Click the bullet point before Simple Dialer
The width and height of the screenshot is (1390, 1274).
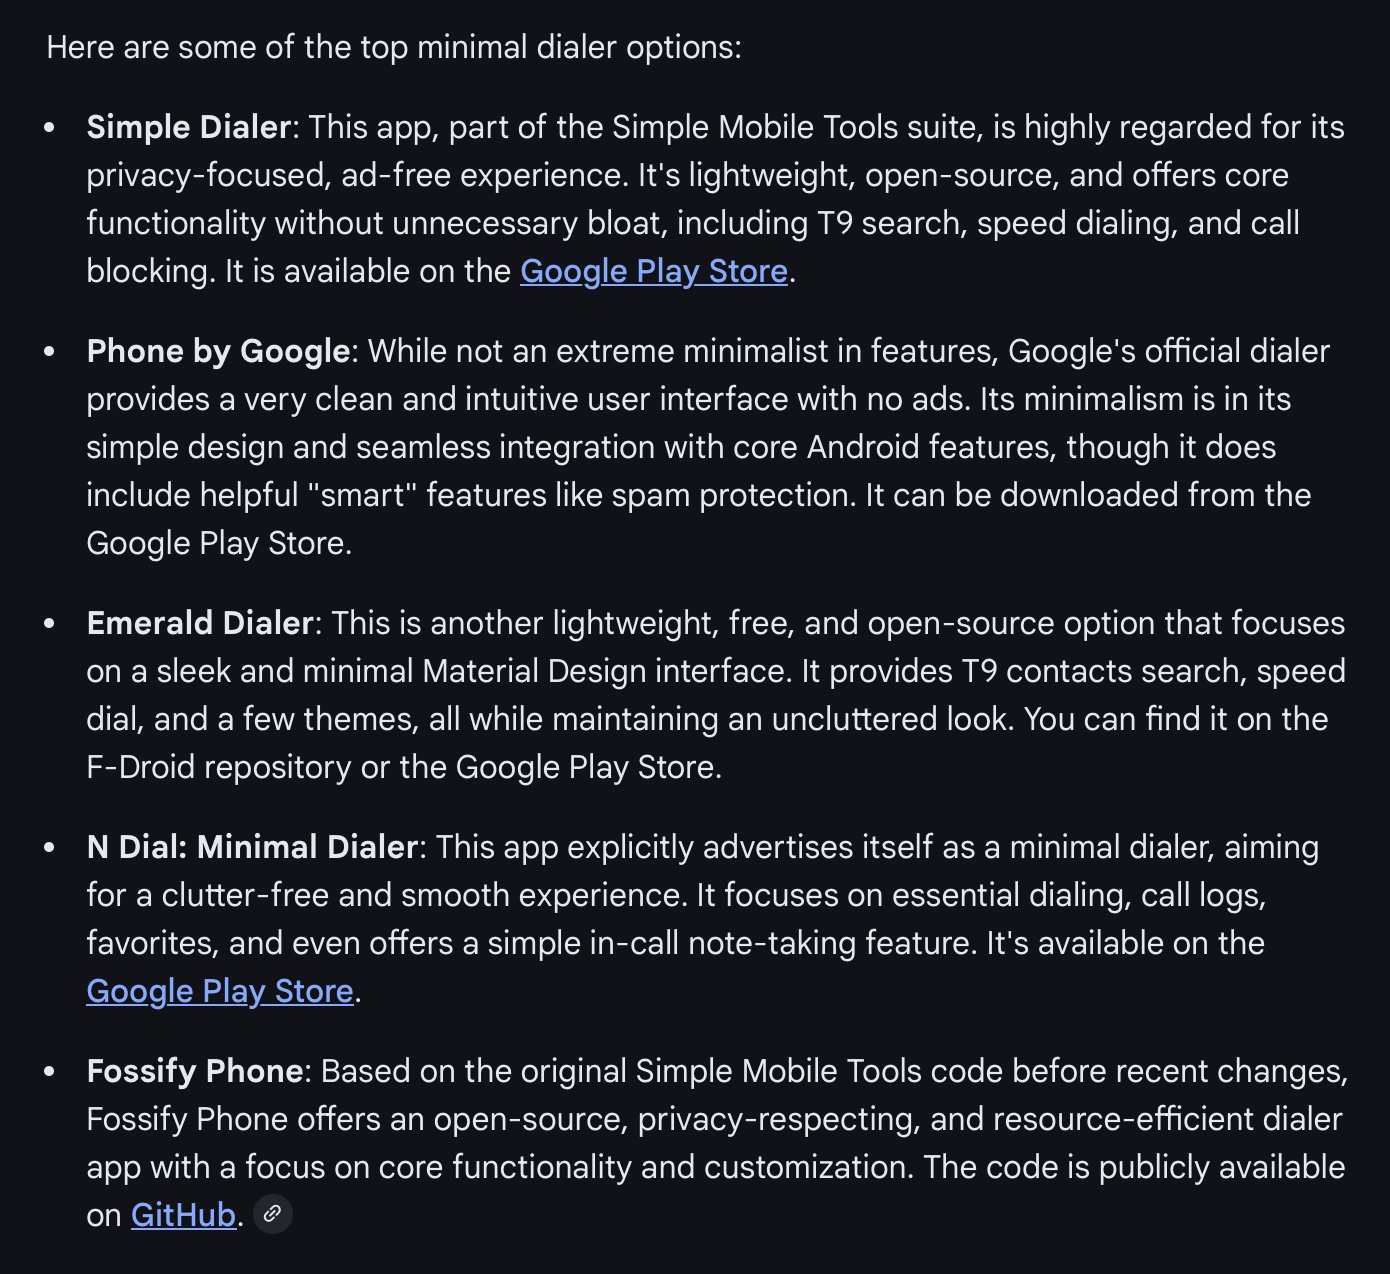click(50, 128)
